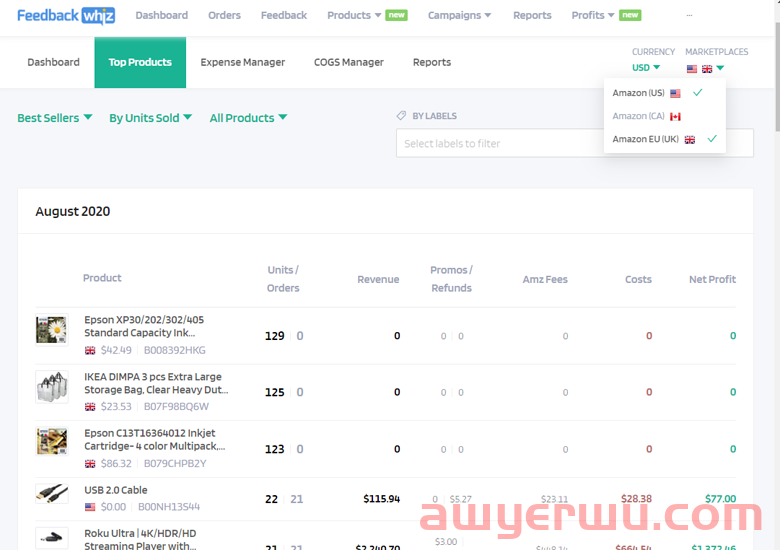Viewport: 780px width, 550px height.
Task: Click the Orders link in top navigation
Action: [224, 15]
